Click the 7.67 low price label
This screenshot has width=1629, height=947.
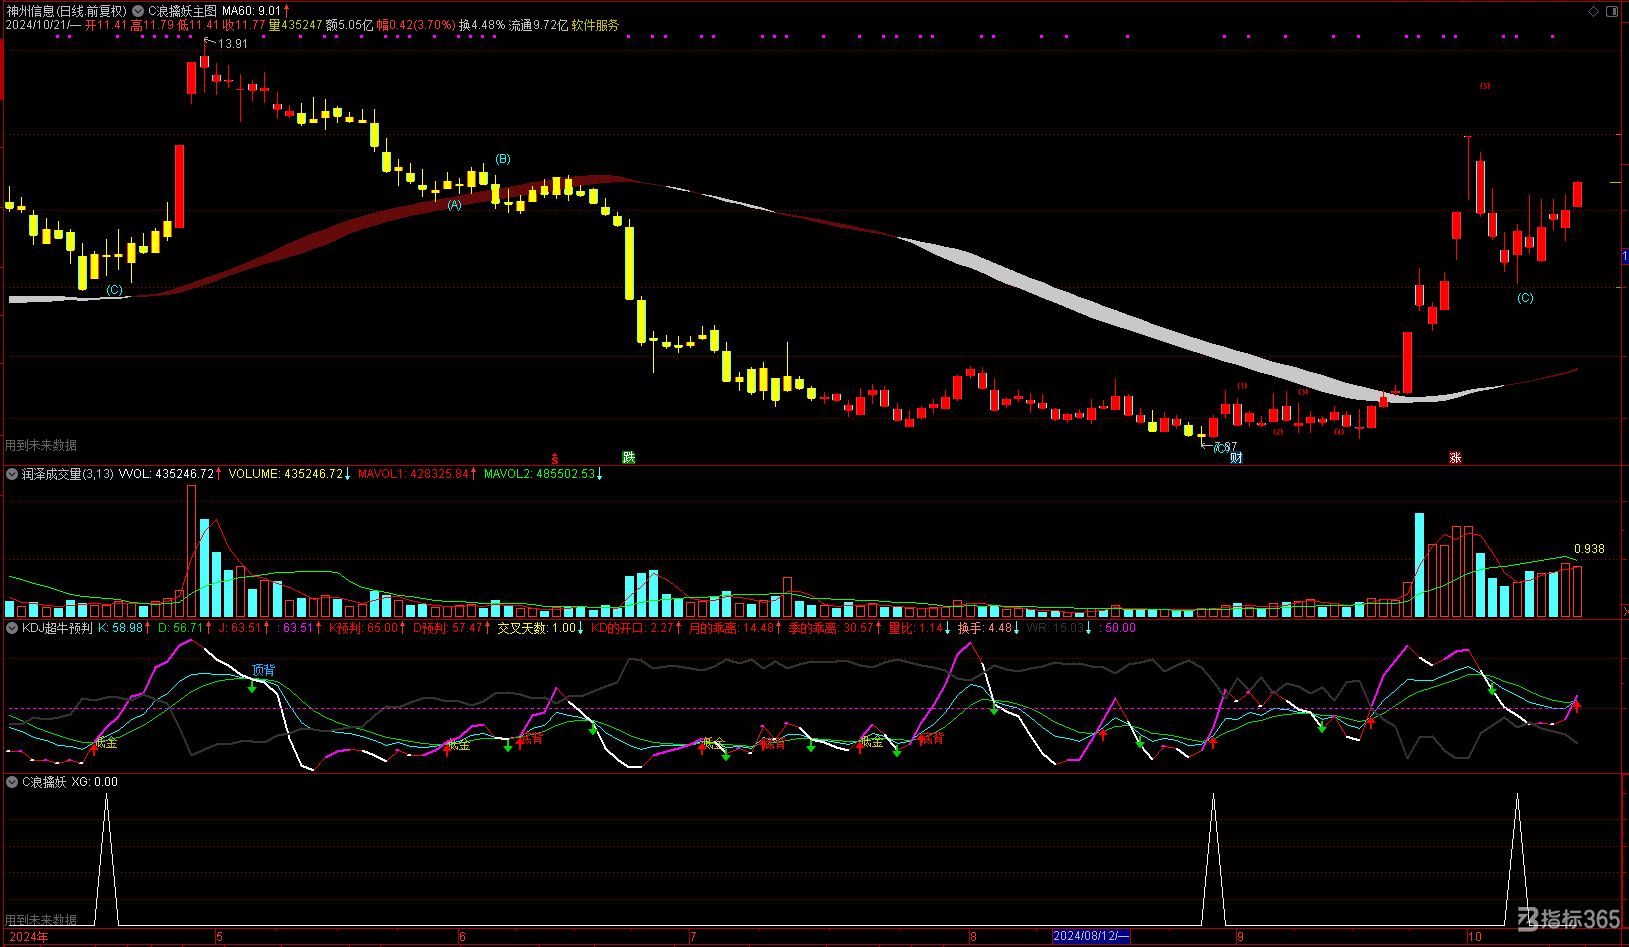pos(1226,447)
